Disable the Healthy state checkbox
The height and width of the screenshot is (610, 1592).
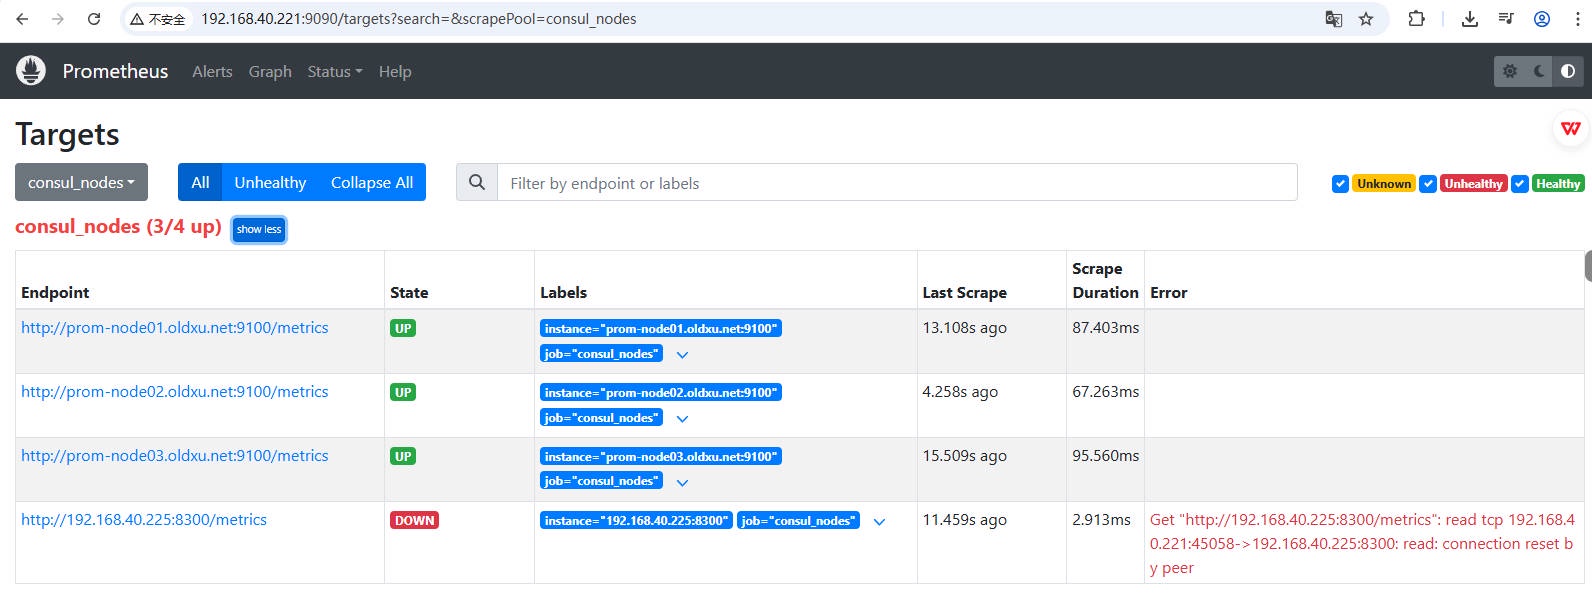[1519, 184]
